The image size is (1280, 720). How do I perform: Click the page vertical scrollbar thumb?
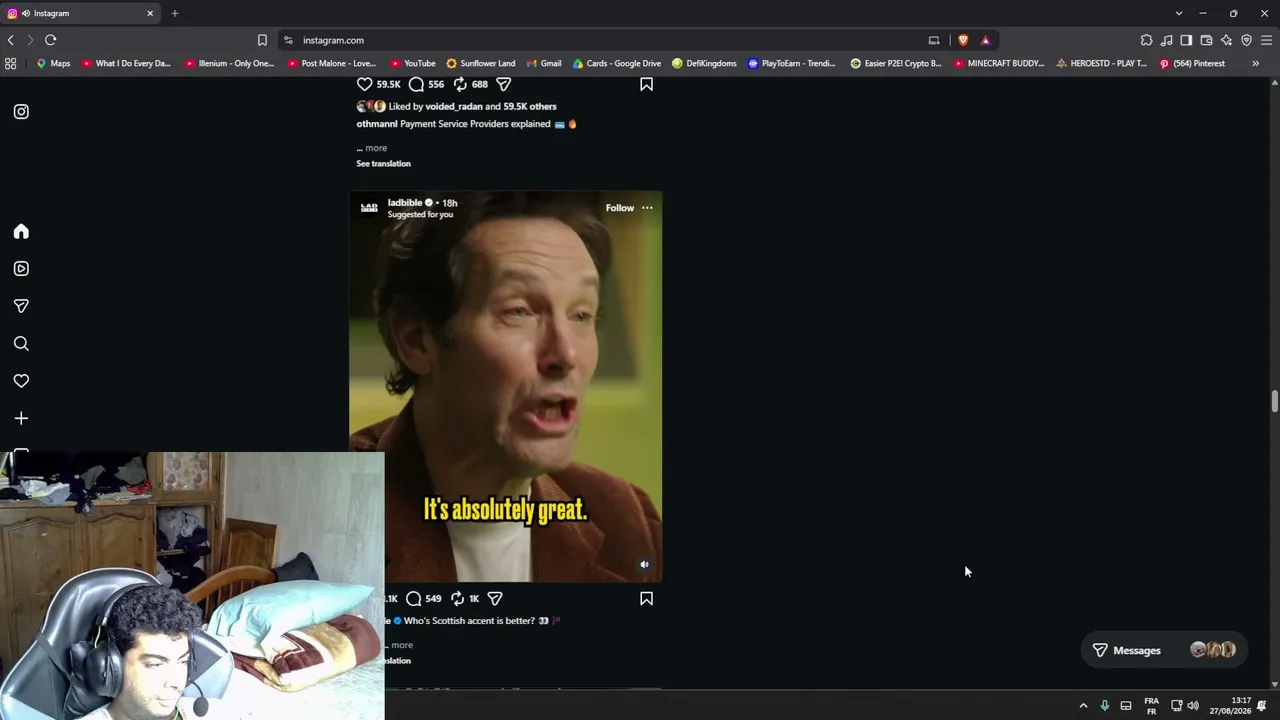point(1274,401)
